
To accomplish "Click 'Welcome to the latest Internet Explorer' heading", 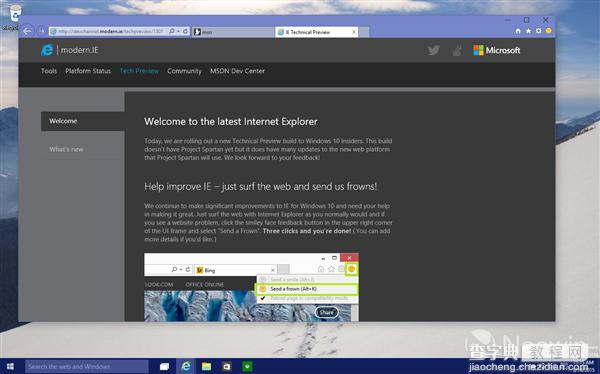I will coord(231,122).
